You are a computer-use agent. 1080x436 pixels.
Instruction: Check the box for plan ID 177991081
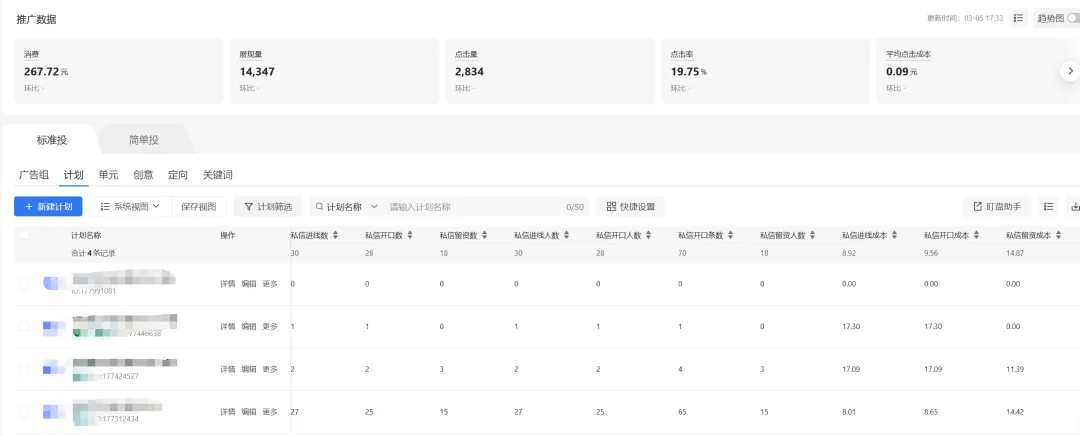click(x=24, y=283)
